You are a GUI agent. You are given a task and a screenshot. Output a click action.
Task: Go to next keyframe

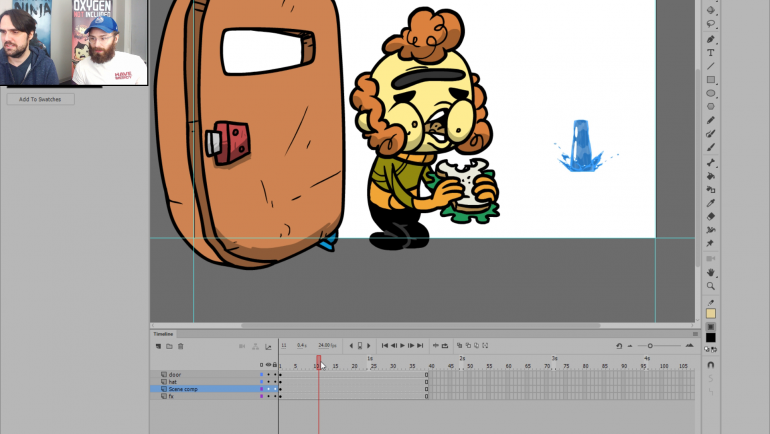point(369,346)
